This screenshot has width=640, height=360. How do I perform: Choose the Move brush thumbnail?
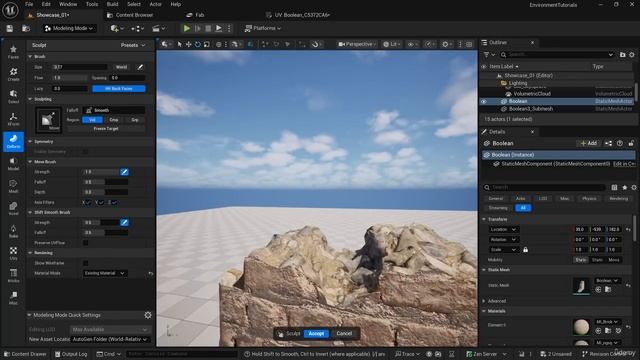[x=49, y=120]
